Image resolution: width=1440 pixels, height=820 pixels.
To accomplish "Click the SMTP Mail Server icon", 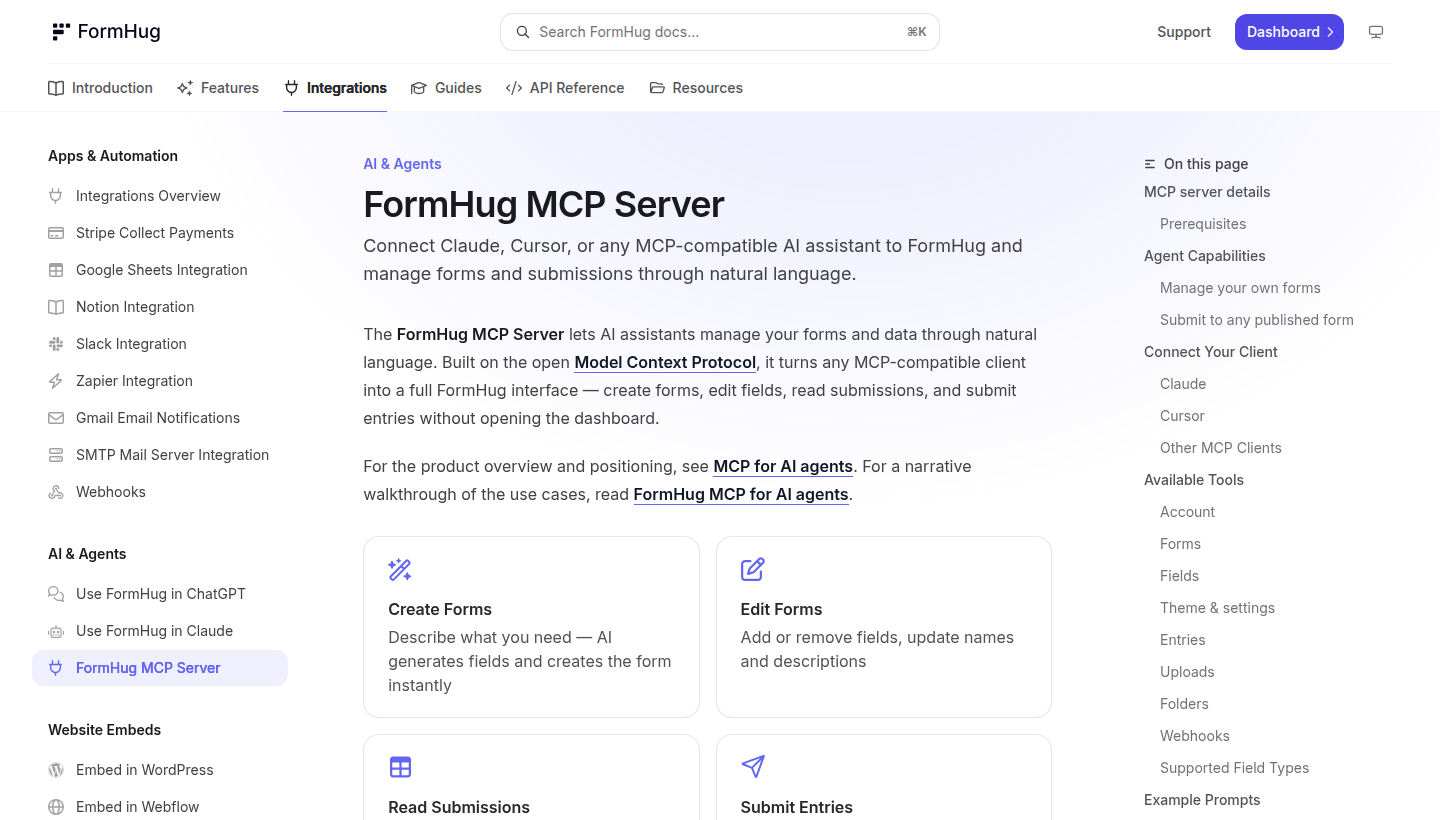I will click(56, 455).
